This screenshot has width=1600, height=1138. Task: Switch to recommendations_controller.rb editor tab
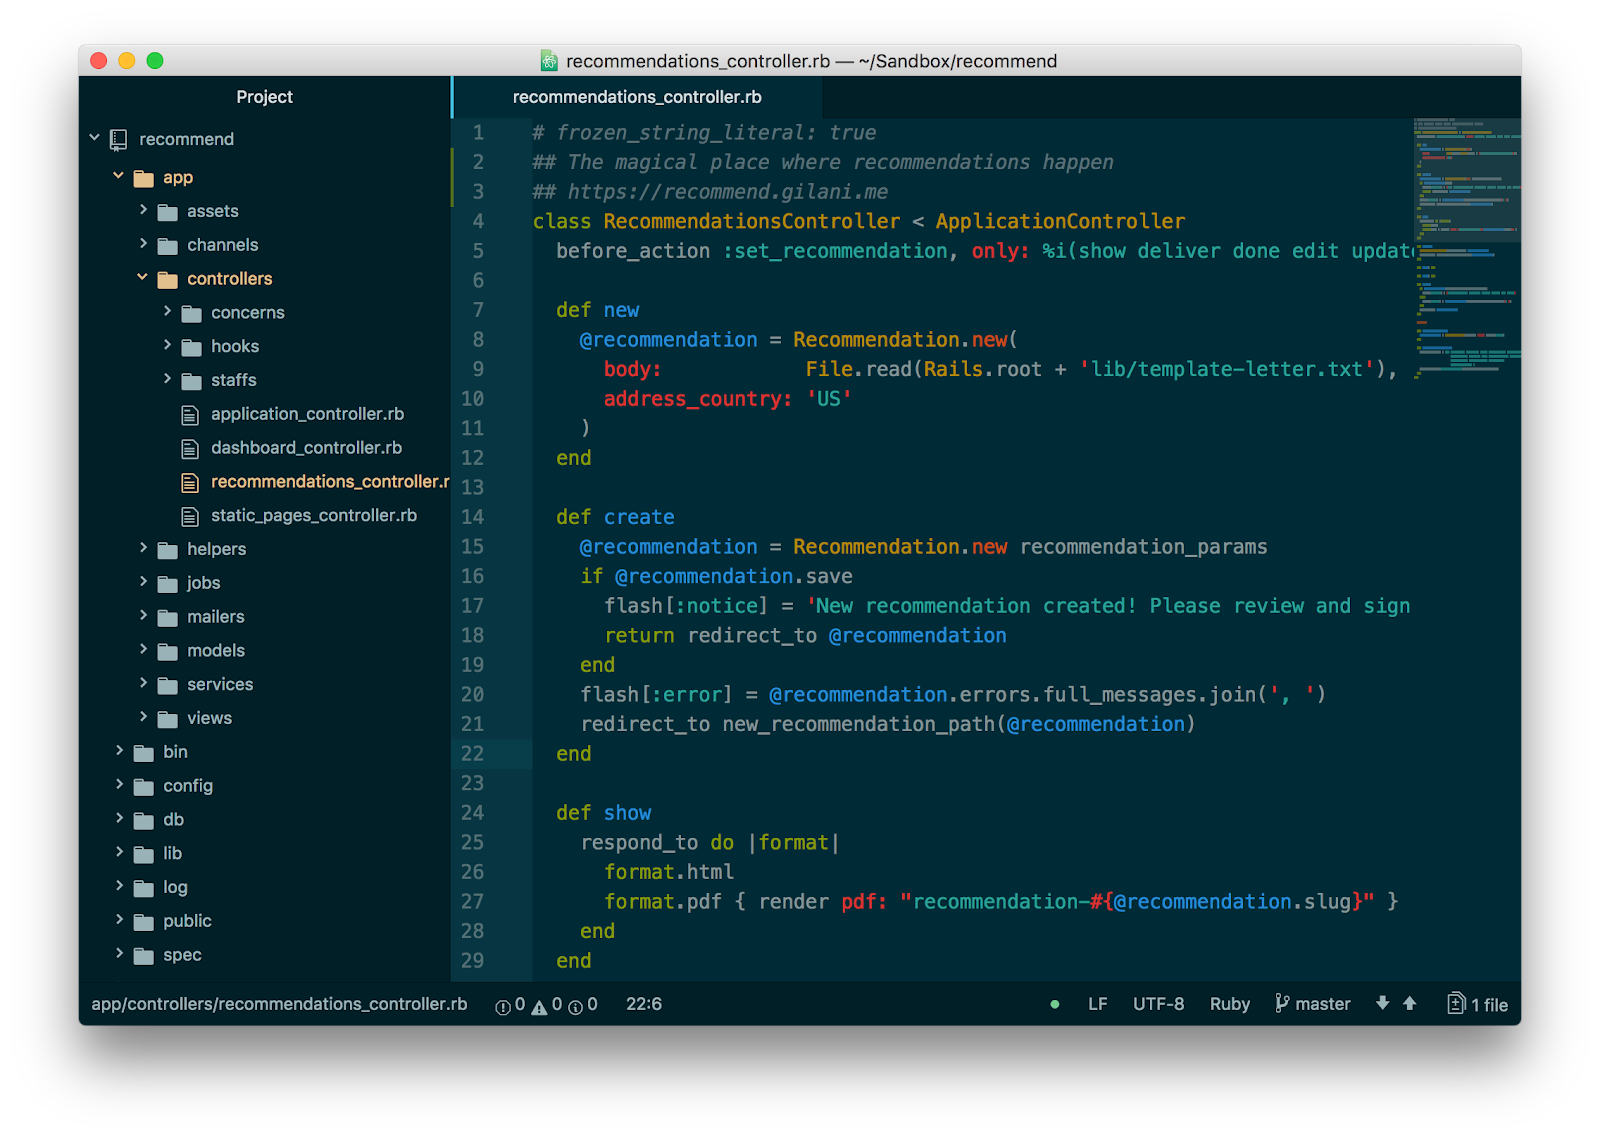pos(637,97)
